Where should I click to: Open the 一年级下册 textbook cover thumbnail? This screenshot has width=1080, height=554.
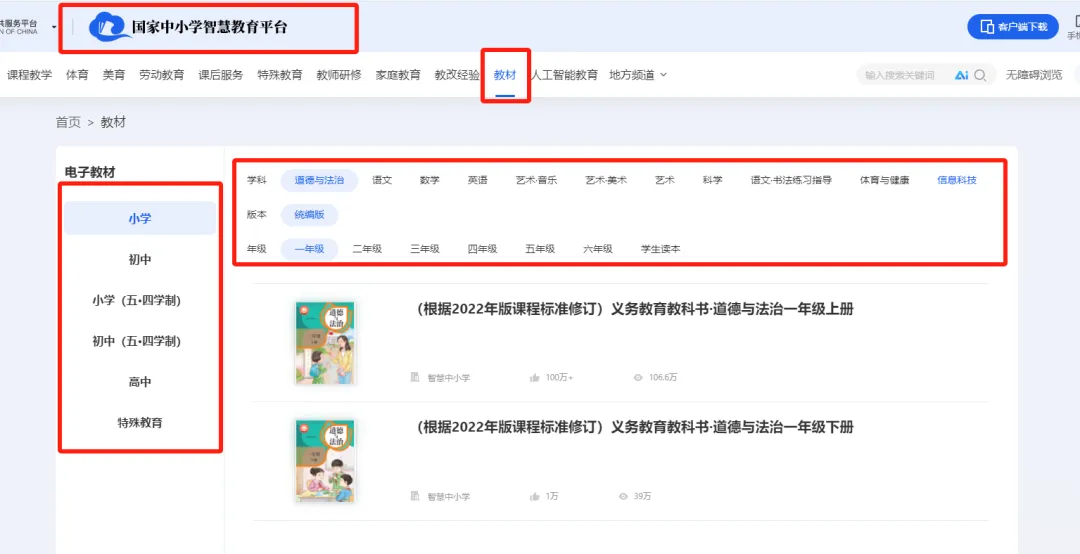[x=325, y=460]
